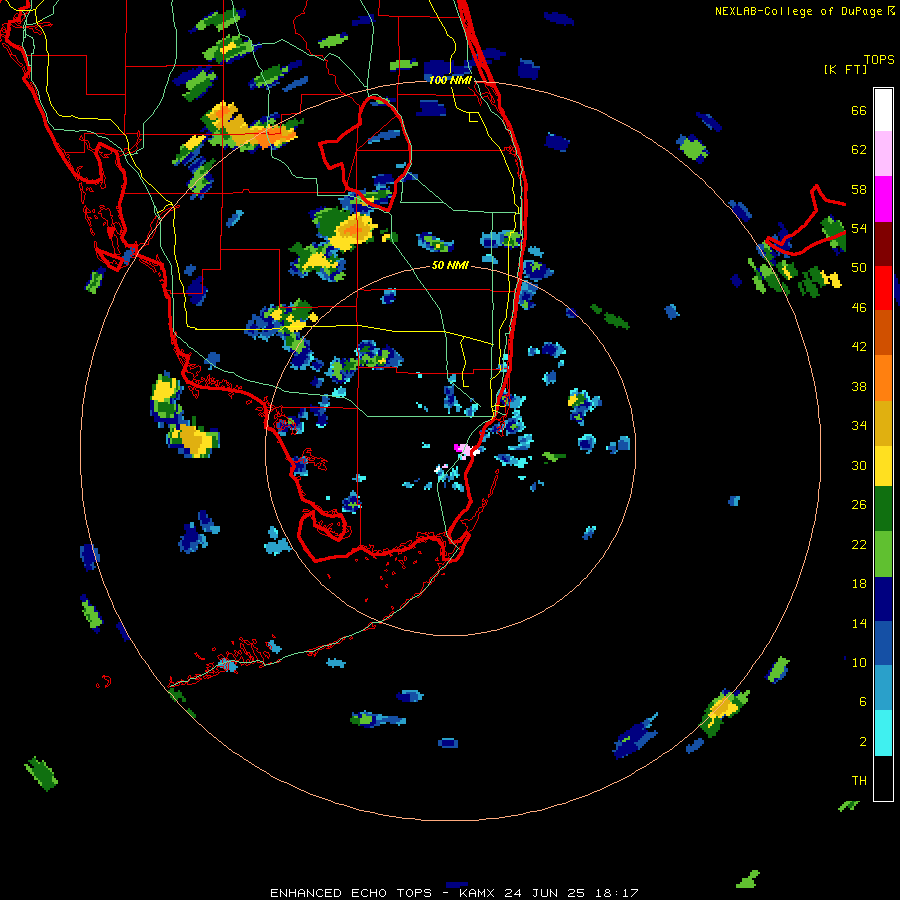
Task: Click the 22 legend value
Action: [859, 544]
